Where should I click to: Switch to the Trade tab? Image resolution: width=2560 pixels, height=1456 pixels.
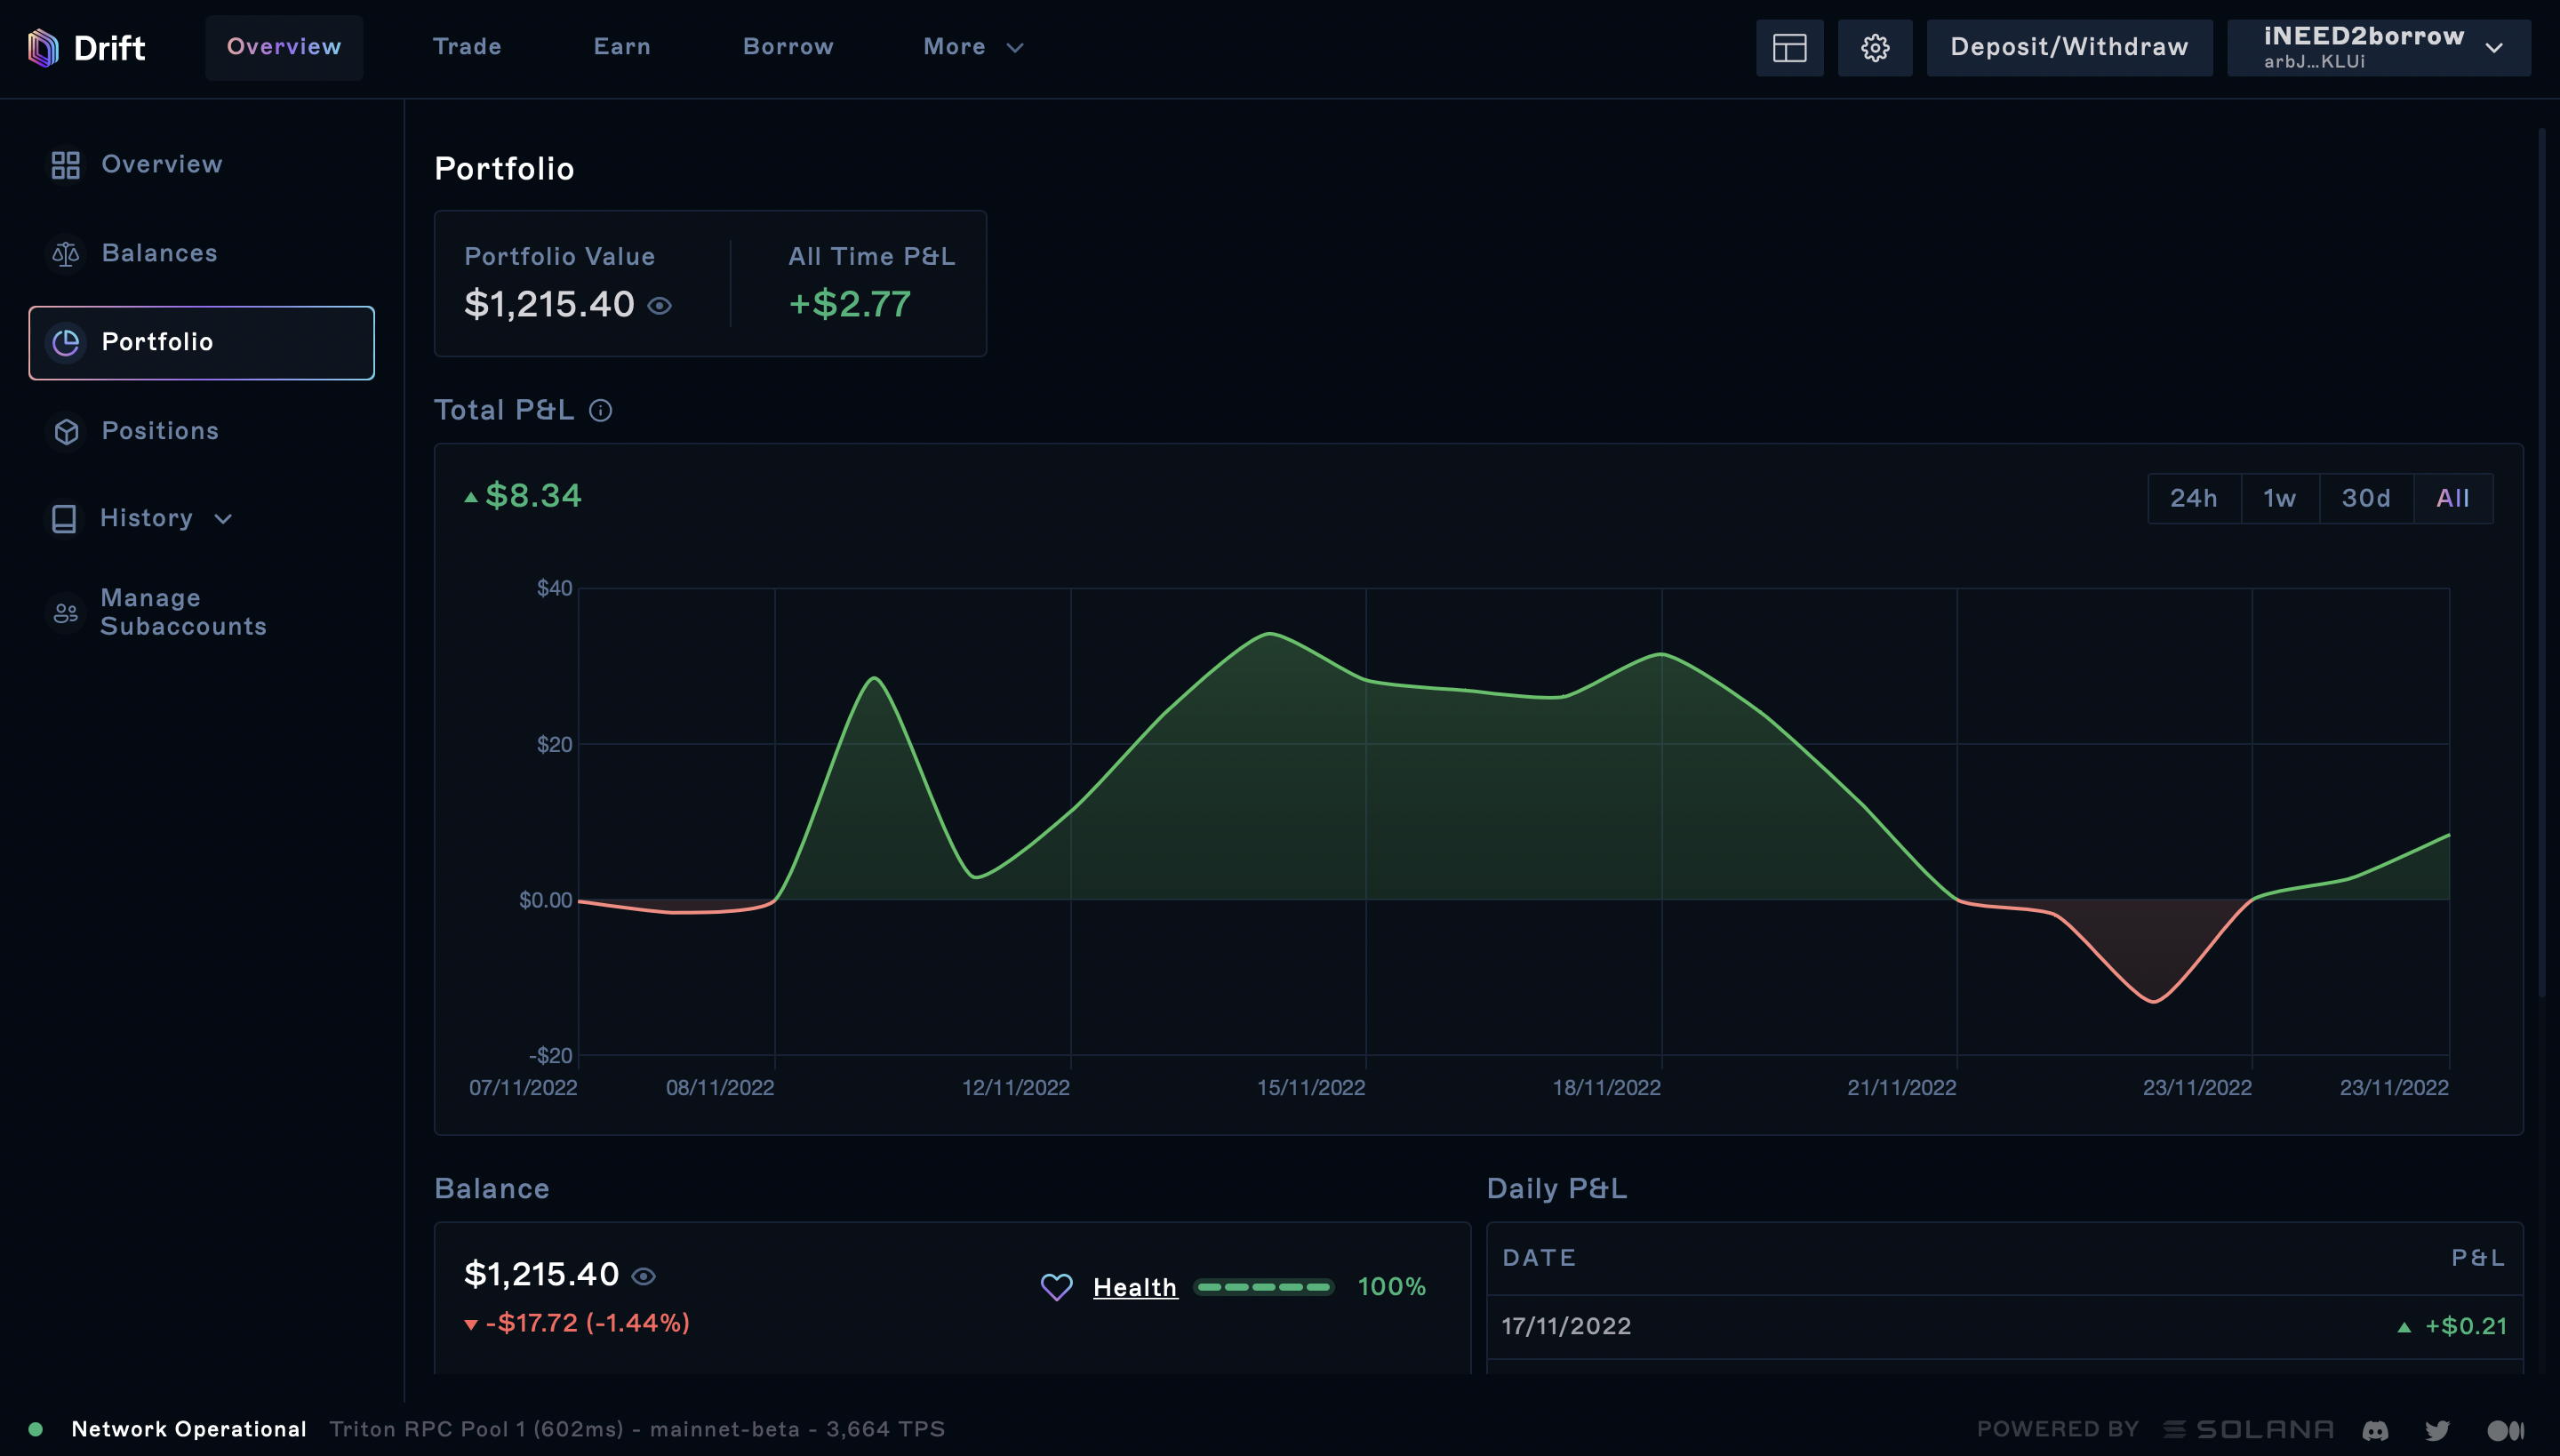(467, 47)
